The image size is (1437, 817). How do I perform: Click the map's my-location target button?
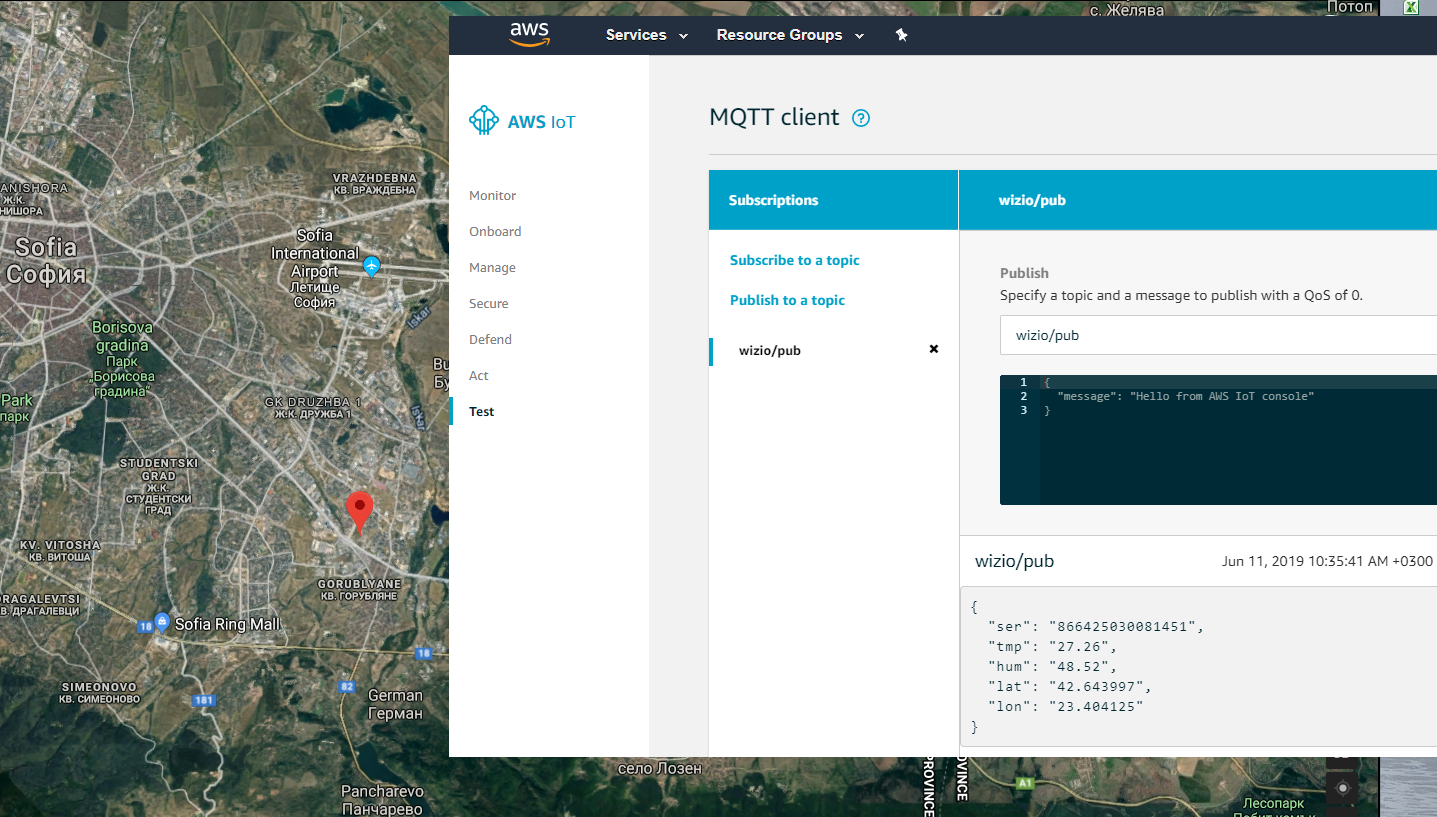[x=1342, y=788]
